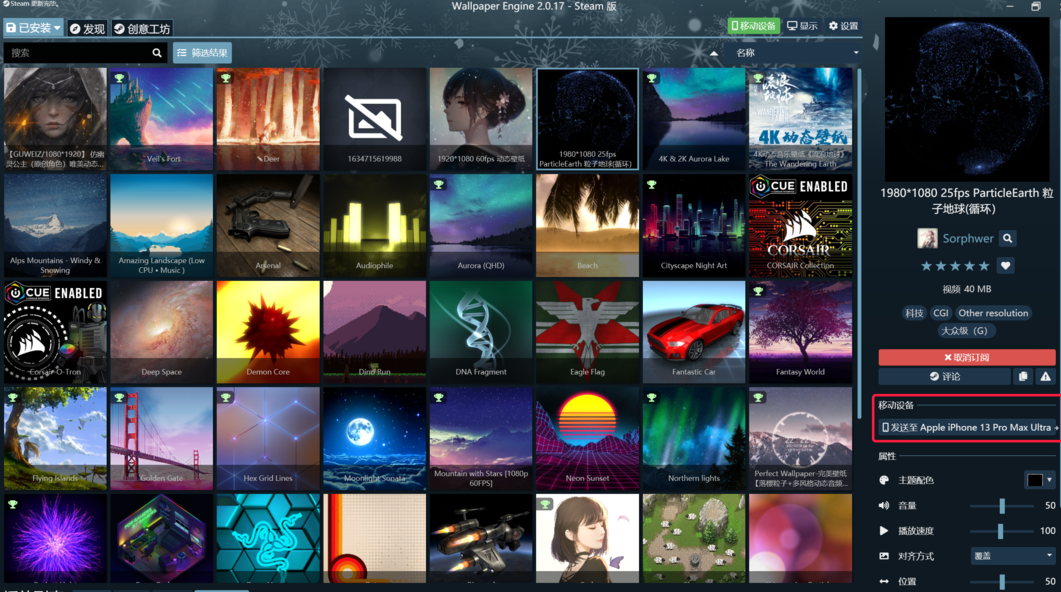Switch to the 创意工坊 workshop tab
The height and width of the screenshot is (592, 1061).
[142, 28]
